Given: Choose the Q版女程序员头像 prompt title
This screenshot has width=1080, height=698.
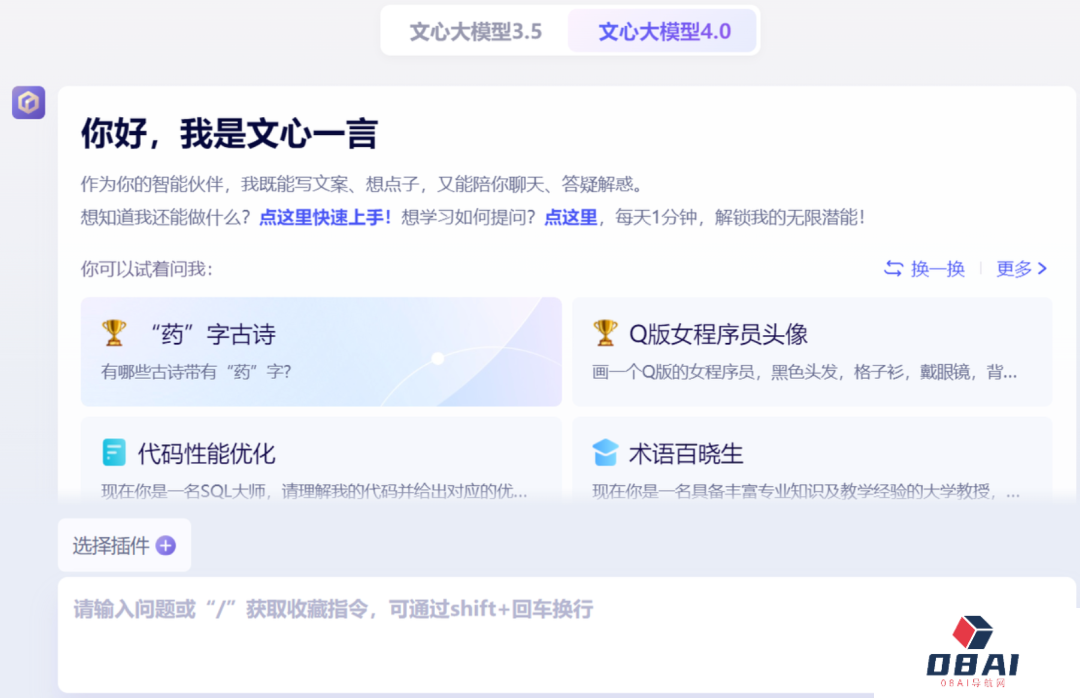Looking at the screenshot, I should [718, 334].
